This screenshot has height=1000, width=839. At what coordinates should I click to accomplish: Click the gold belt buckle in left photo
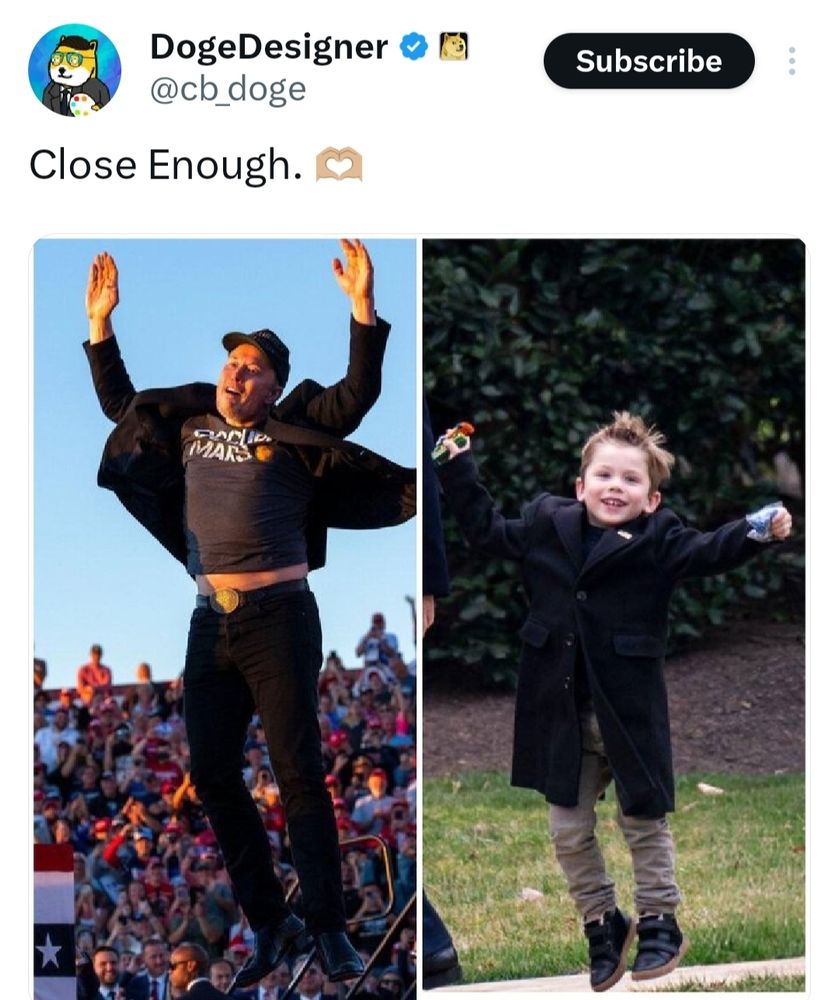point(224,600)
